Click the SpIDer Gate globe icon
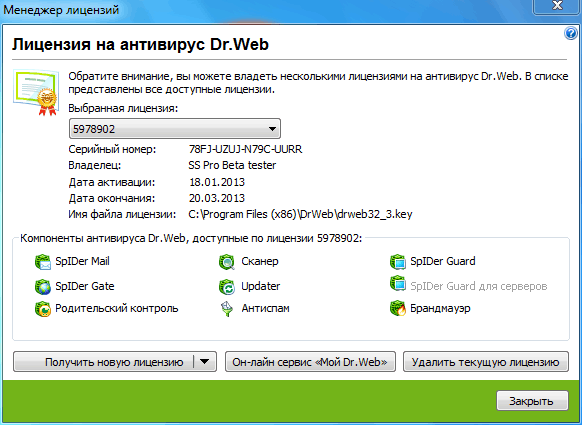Viewport: 582px width, 425px height. 43,287
